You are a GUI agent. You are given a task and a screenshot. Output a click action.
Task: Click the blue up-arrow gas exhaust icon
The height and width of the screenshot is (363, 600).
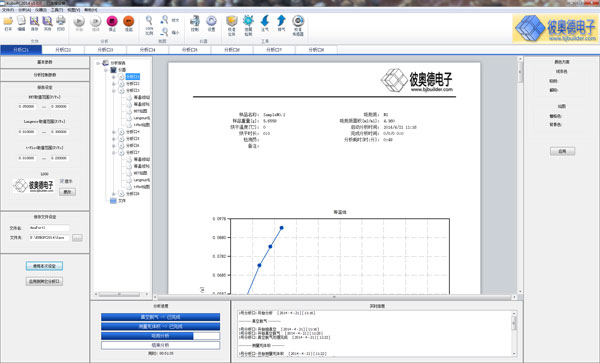(x=281, y=21)
